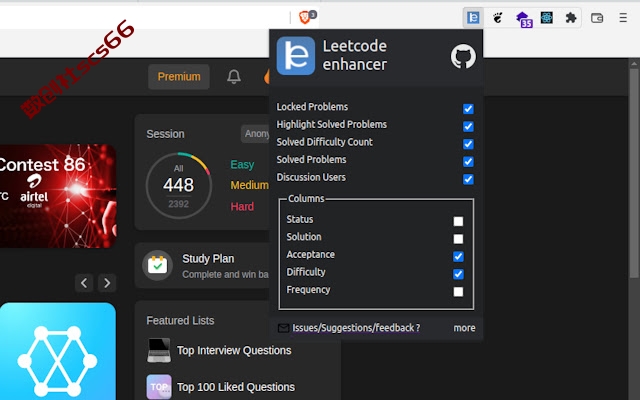The width and height of the screenshot is (640, 400).
Task: Click the browser address bar
Action: pos(143,18)
